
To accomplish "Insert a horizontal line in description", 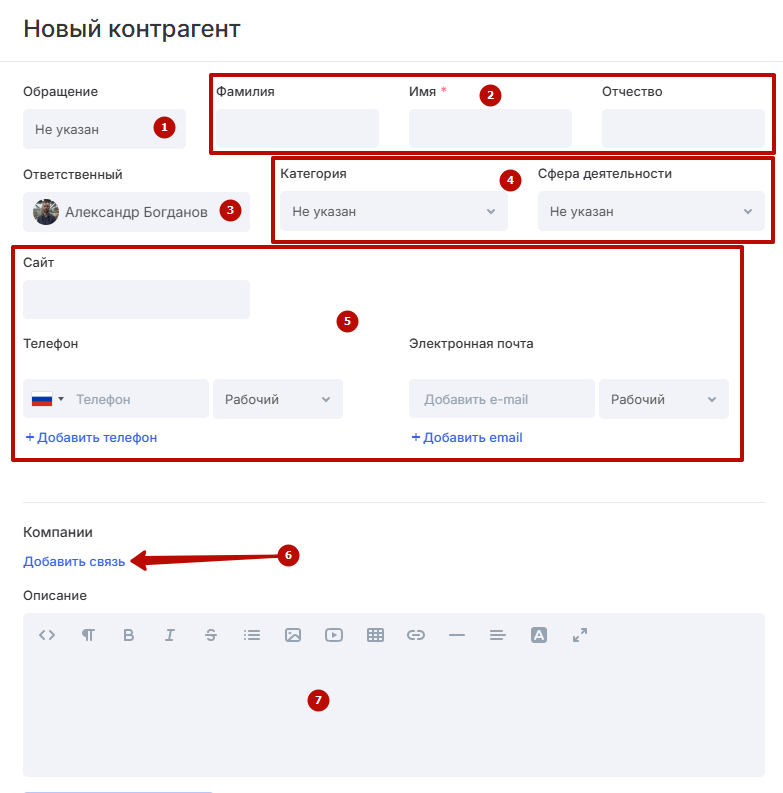I will tap(457, 635).
